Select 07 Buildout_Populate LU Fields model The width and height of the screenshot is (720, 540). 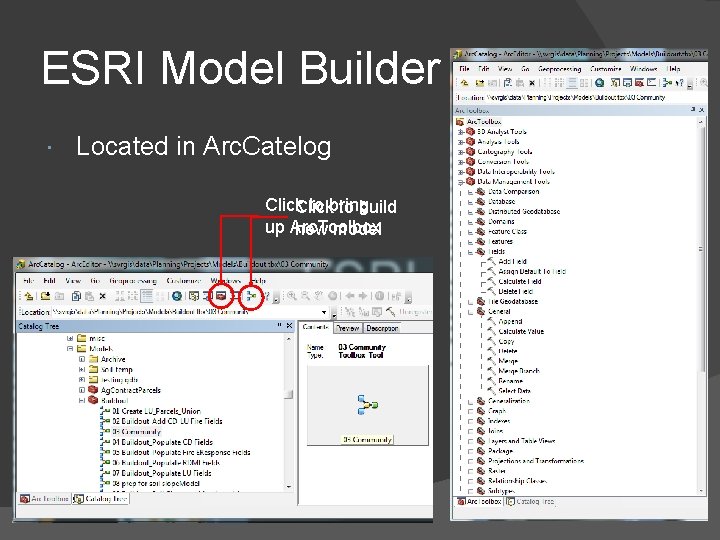[x=162, y=473]
